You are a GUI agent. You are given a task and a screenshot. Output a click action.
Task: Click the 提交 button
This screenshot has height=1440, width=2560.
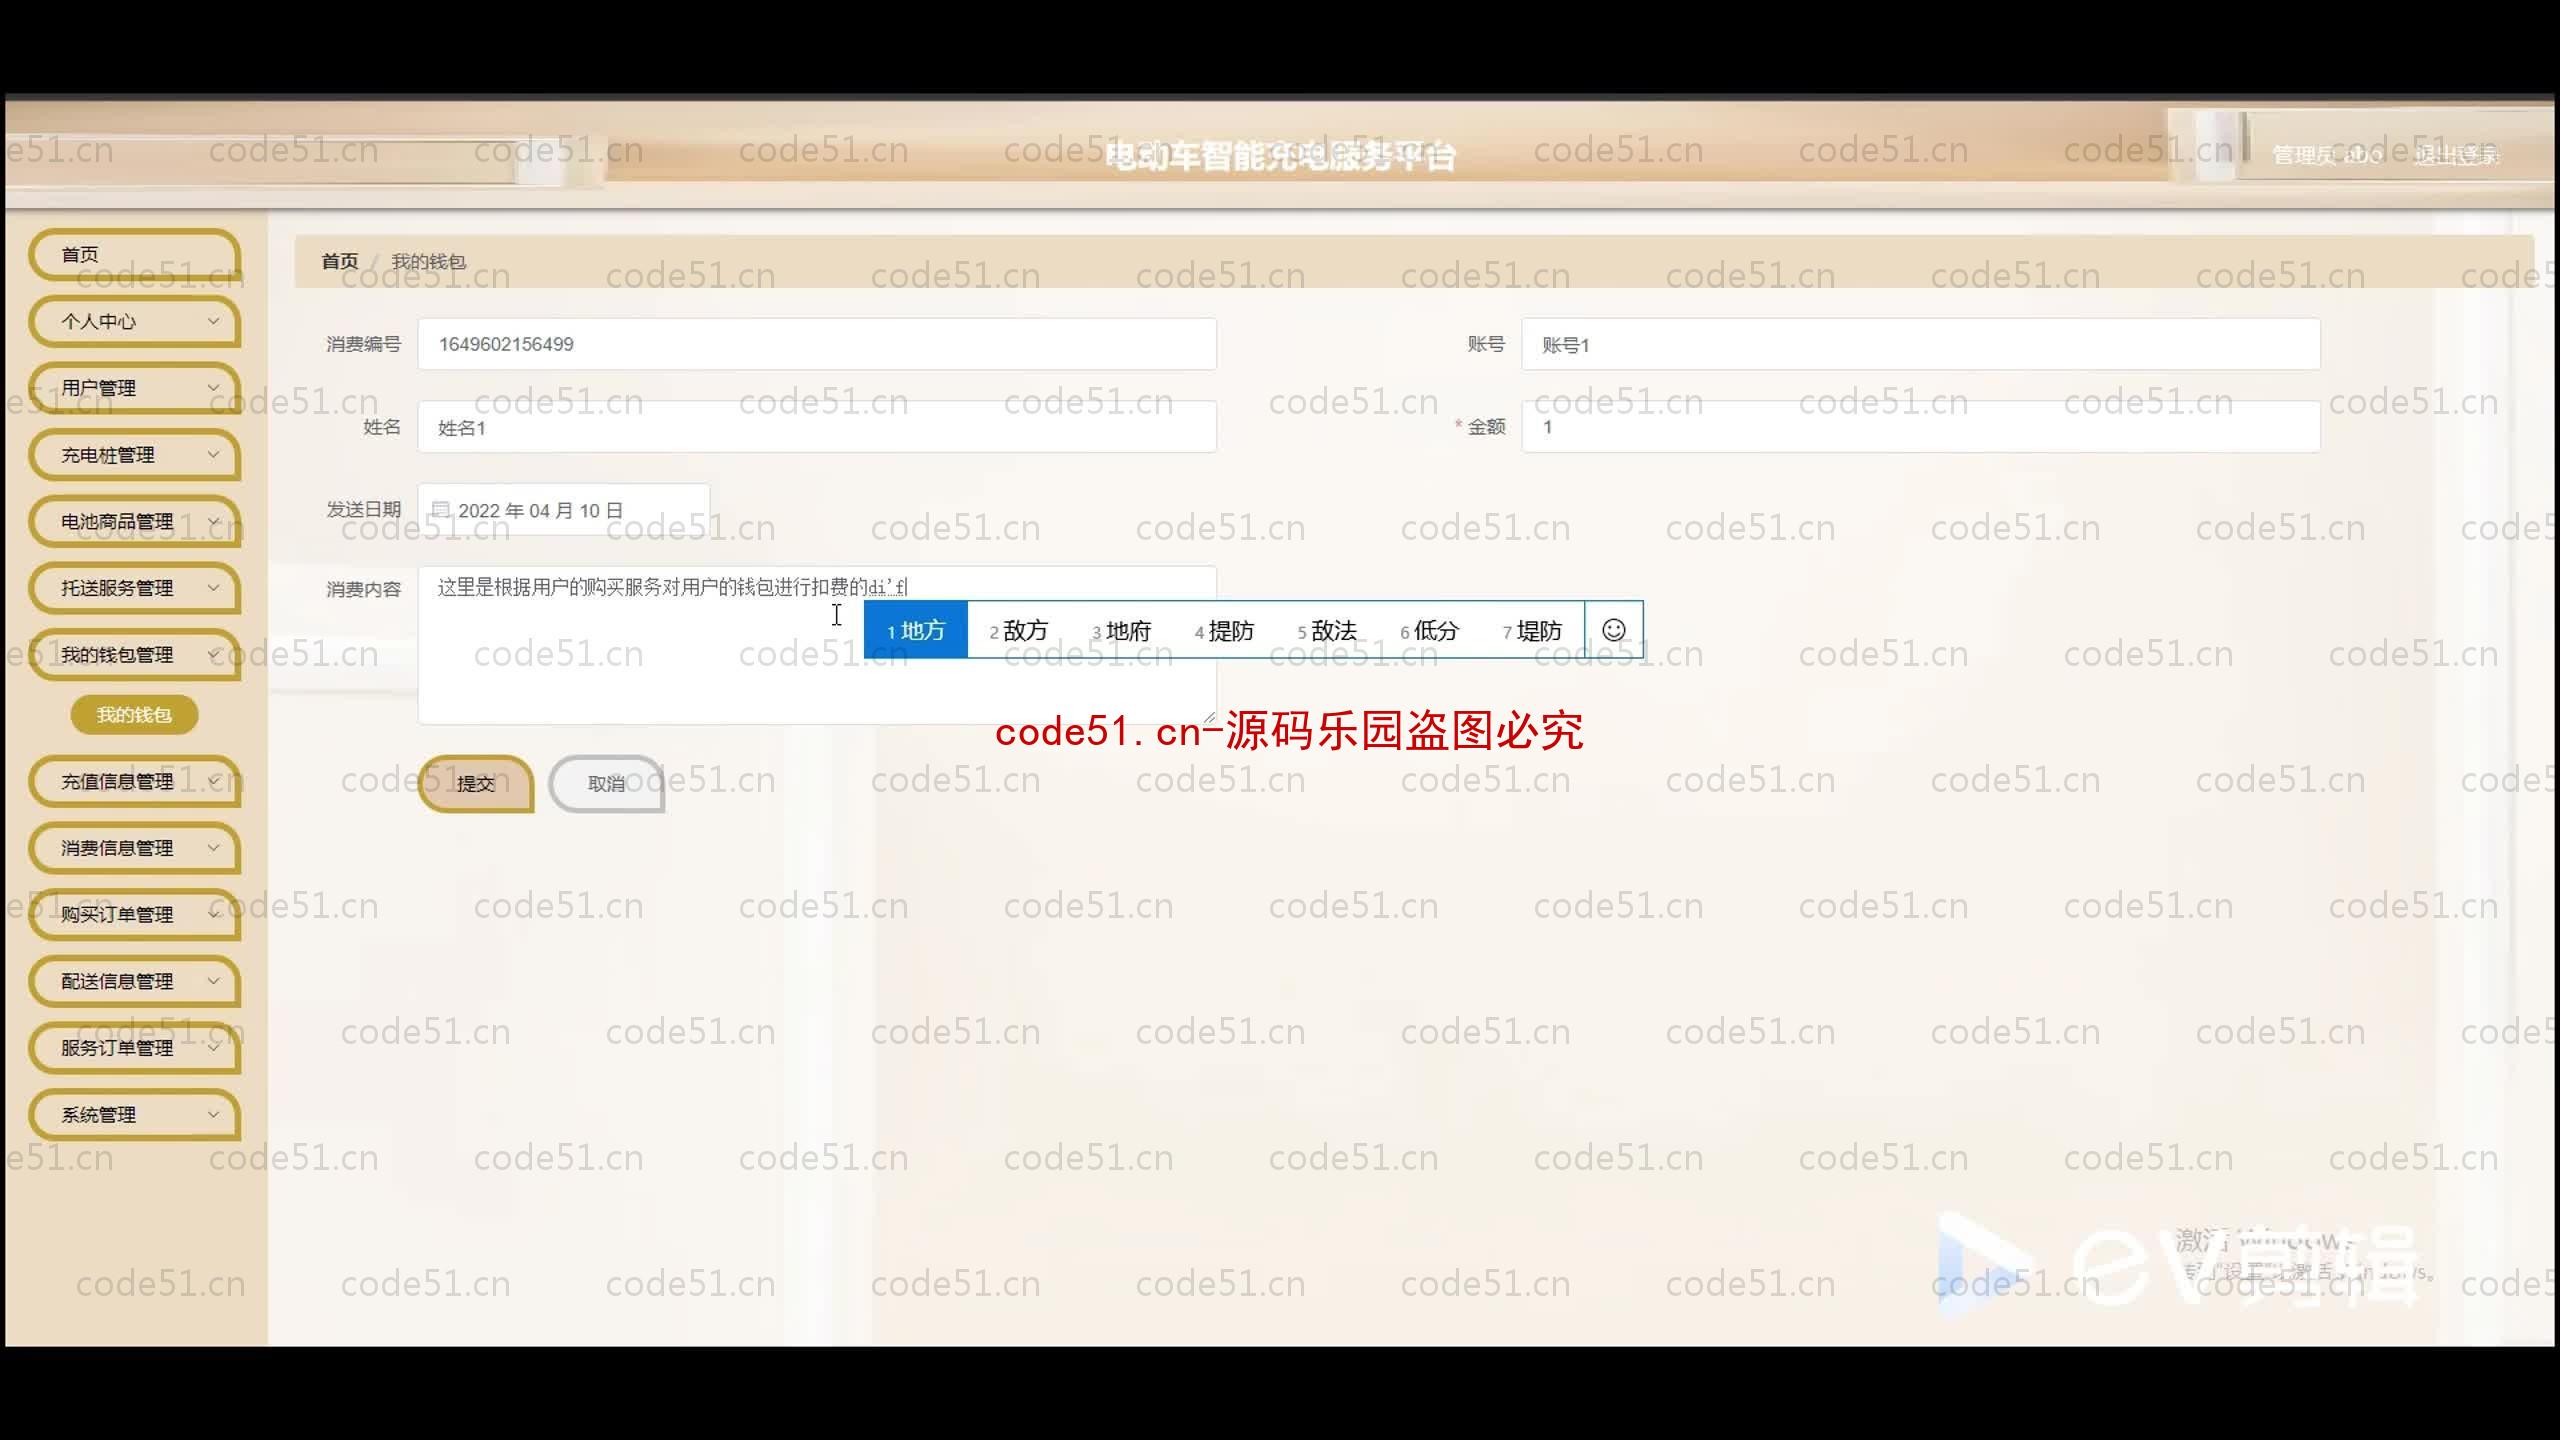(476, 784)
